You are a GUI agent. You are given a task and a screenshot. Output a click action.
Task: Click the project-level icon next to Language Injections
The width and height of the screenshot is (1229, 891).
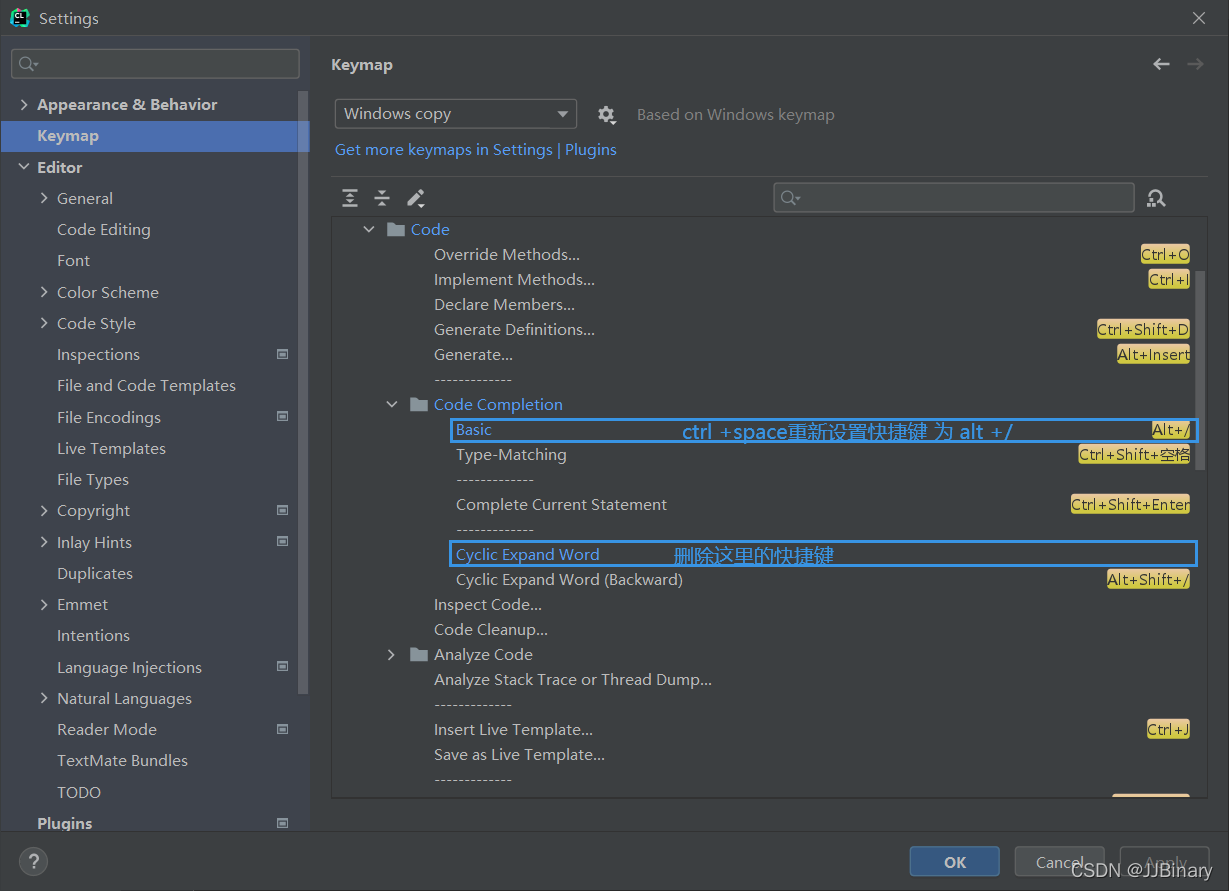click(x=282, y=666)
